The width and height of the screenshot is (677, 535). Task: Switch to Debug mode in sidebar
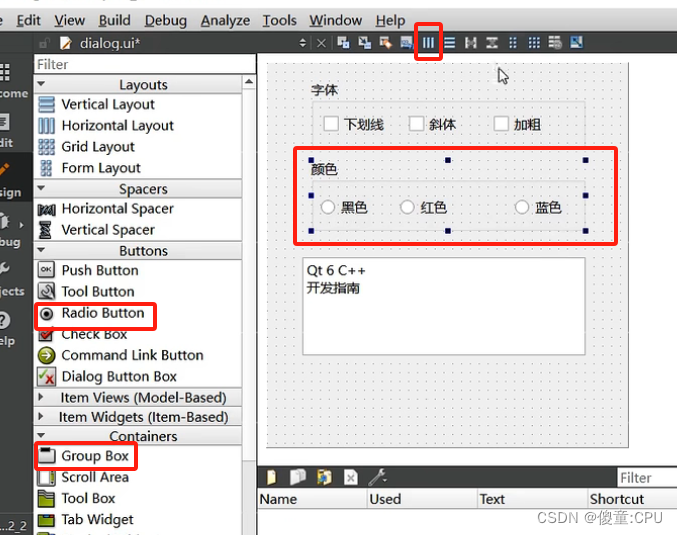[10, 230]
